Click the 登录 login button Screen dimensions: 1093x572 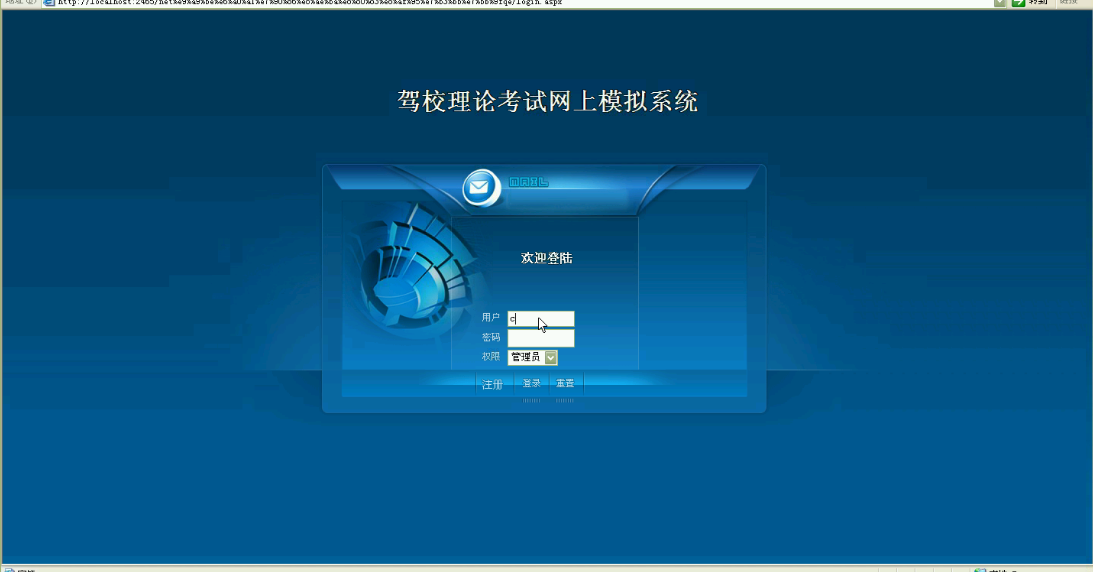(x=531, y=383)
